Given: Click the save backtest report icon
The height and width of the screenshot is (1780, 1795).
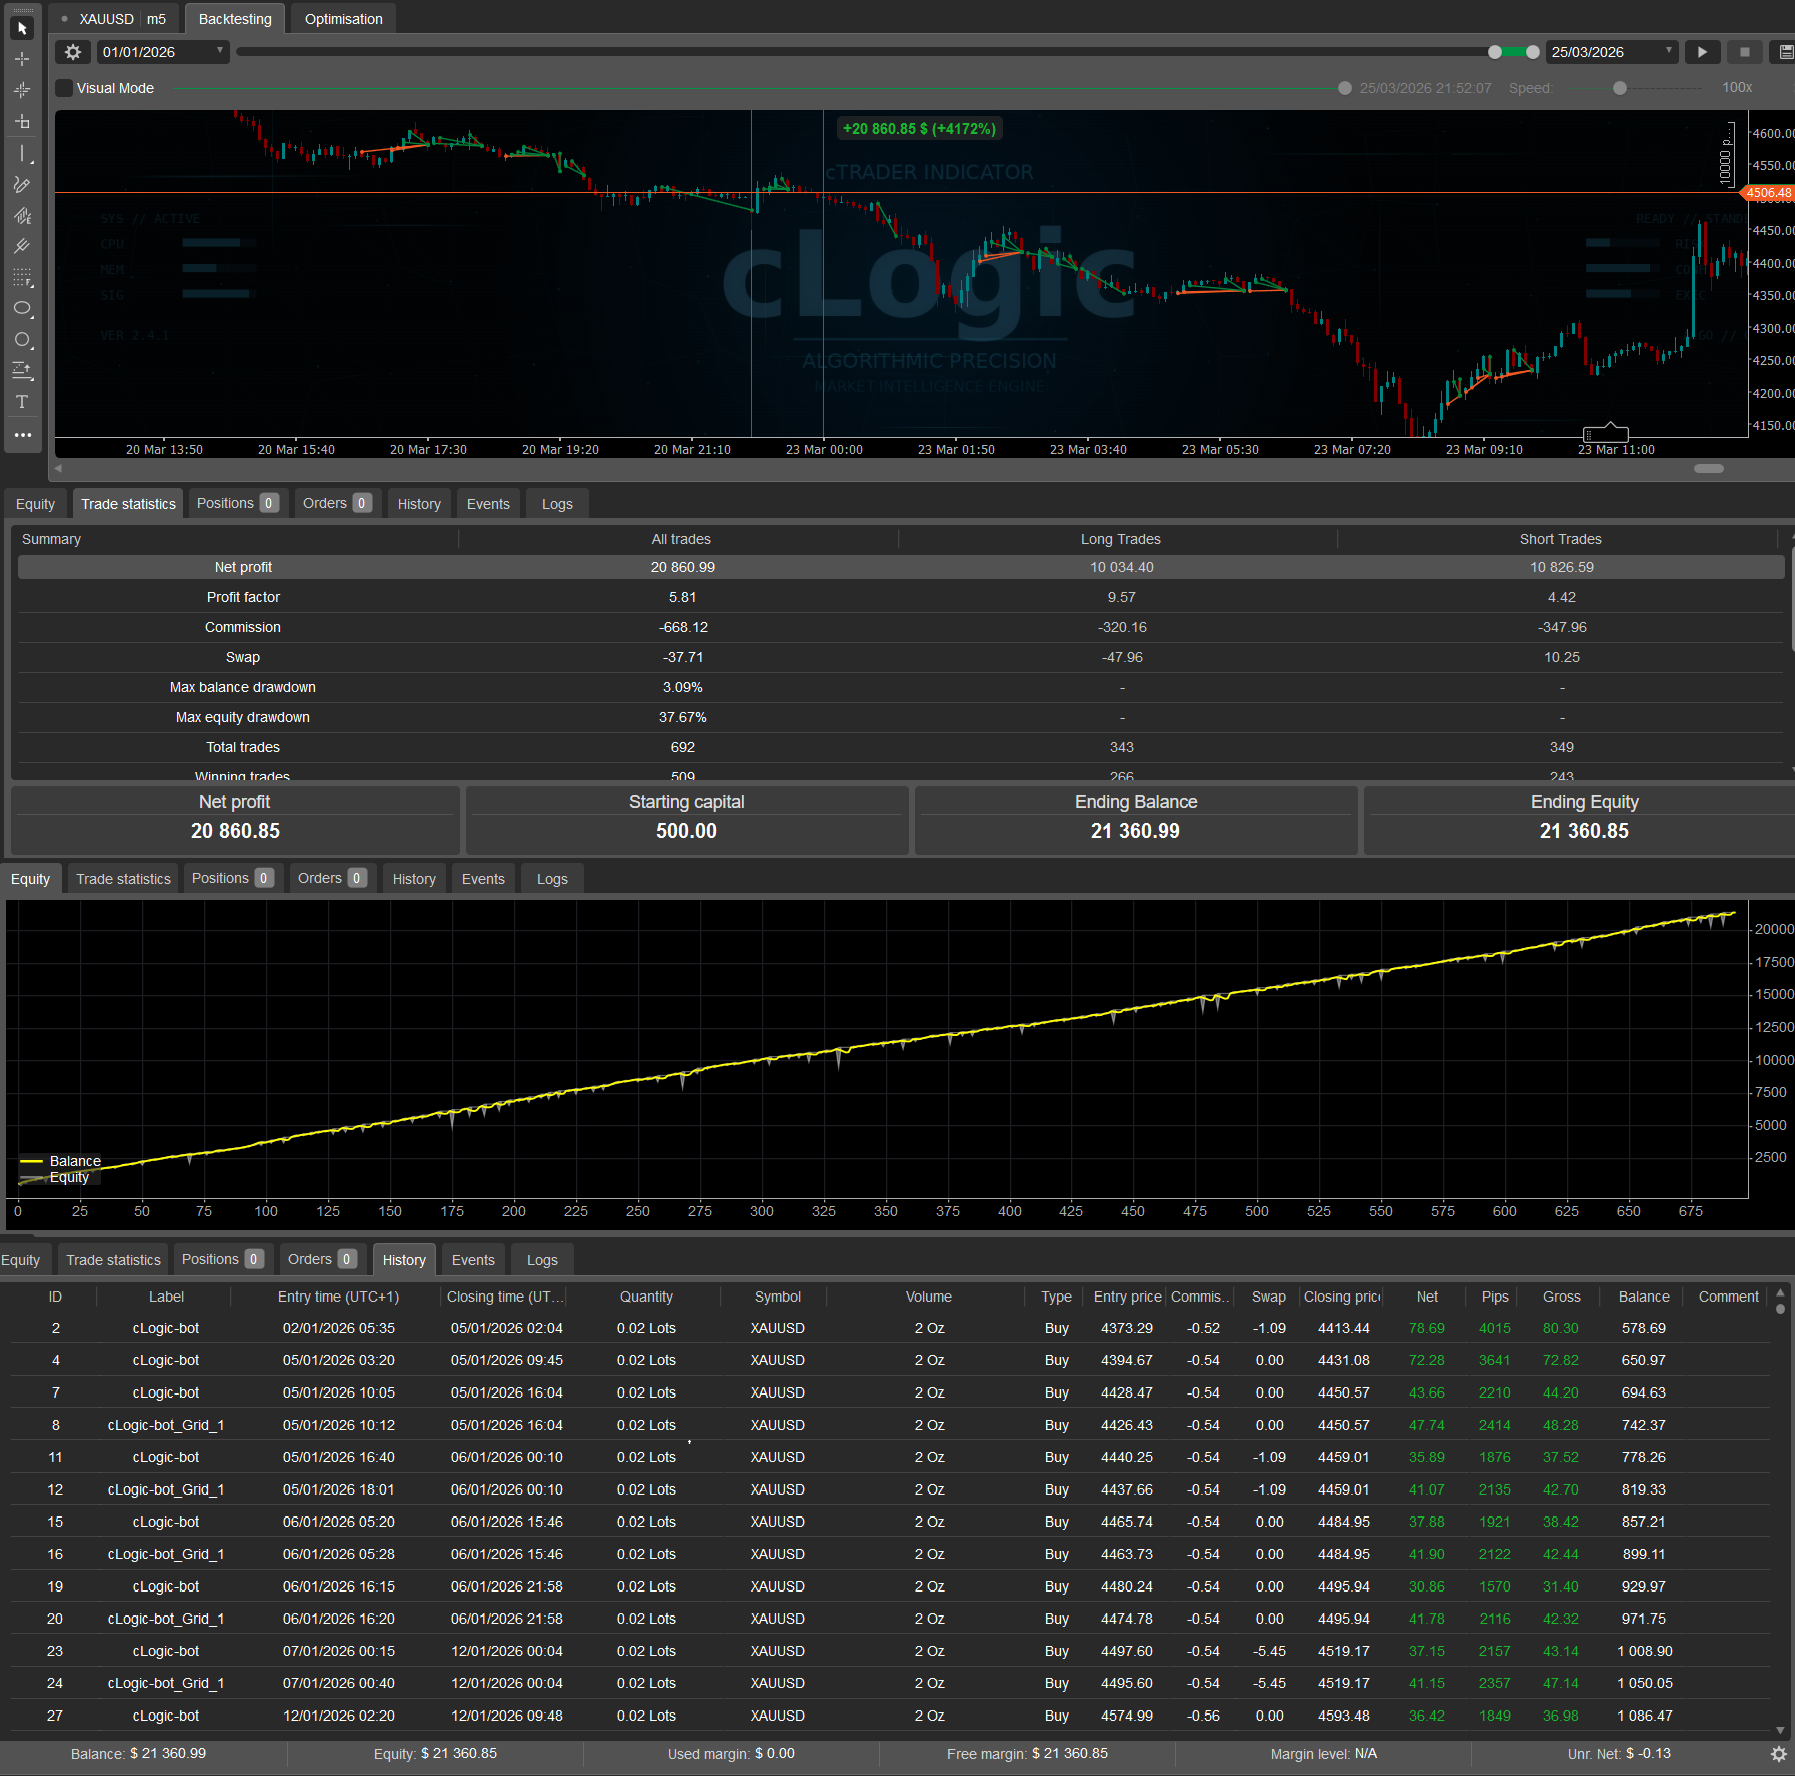Looking at the screenshot, I should (x=1784, y=51).
